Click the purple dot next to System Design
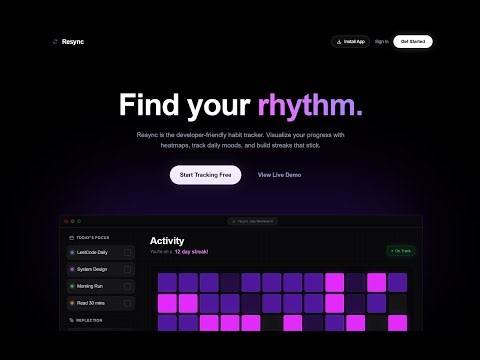The image size is (480, 360). (x=72, y=269)
